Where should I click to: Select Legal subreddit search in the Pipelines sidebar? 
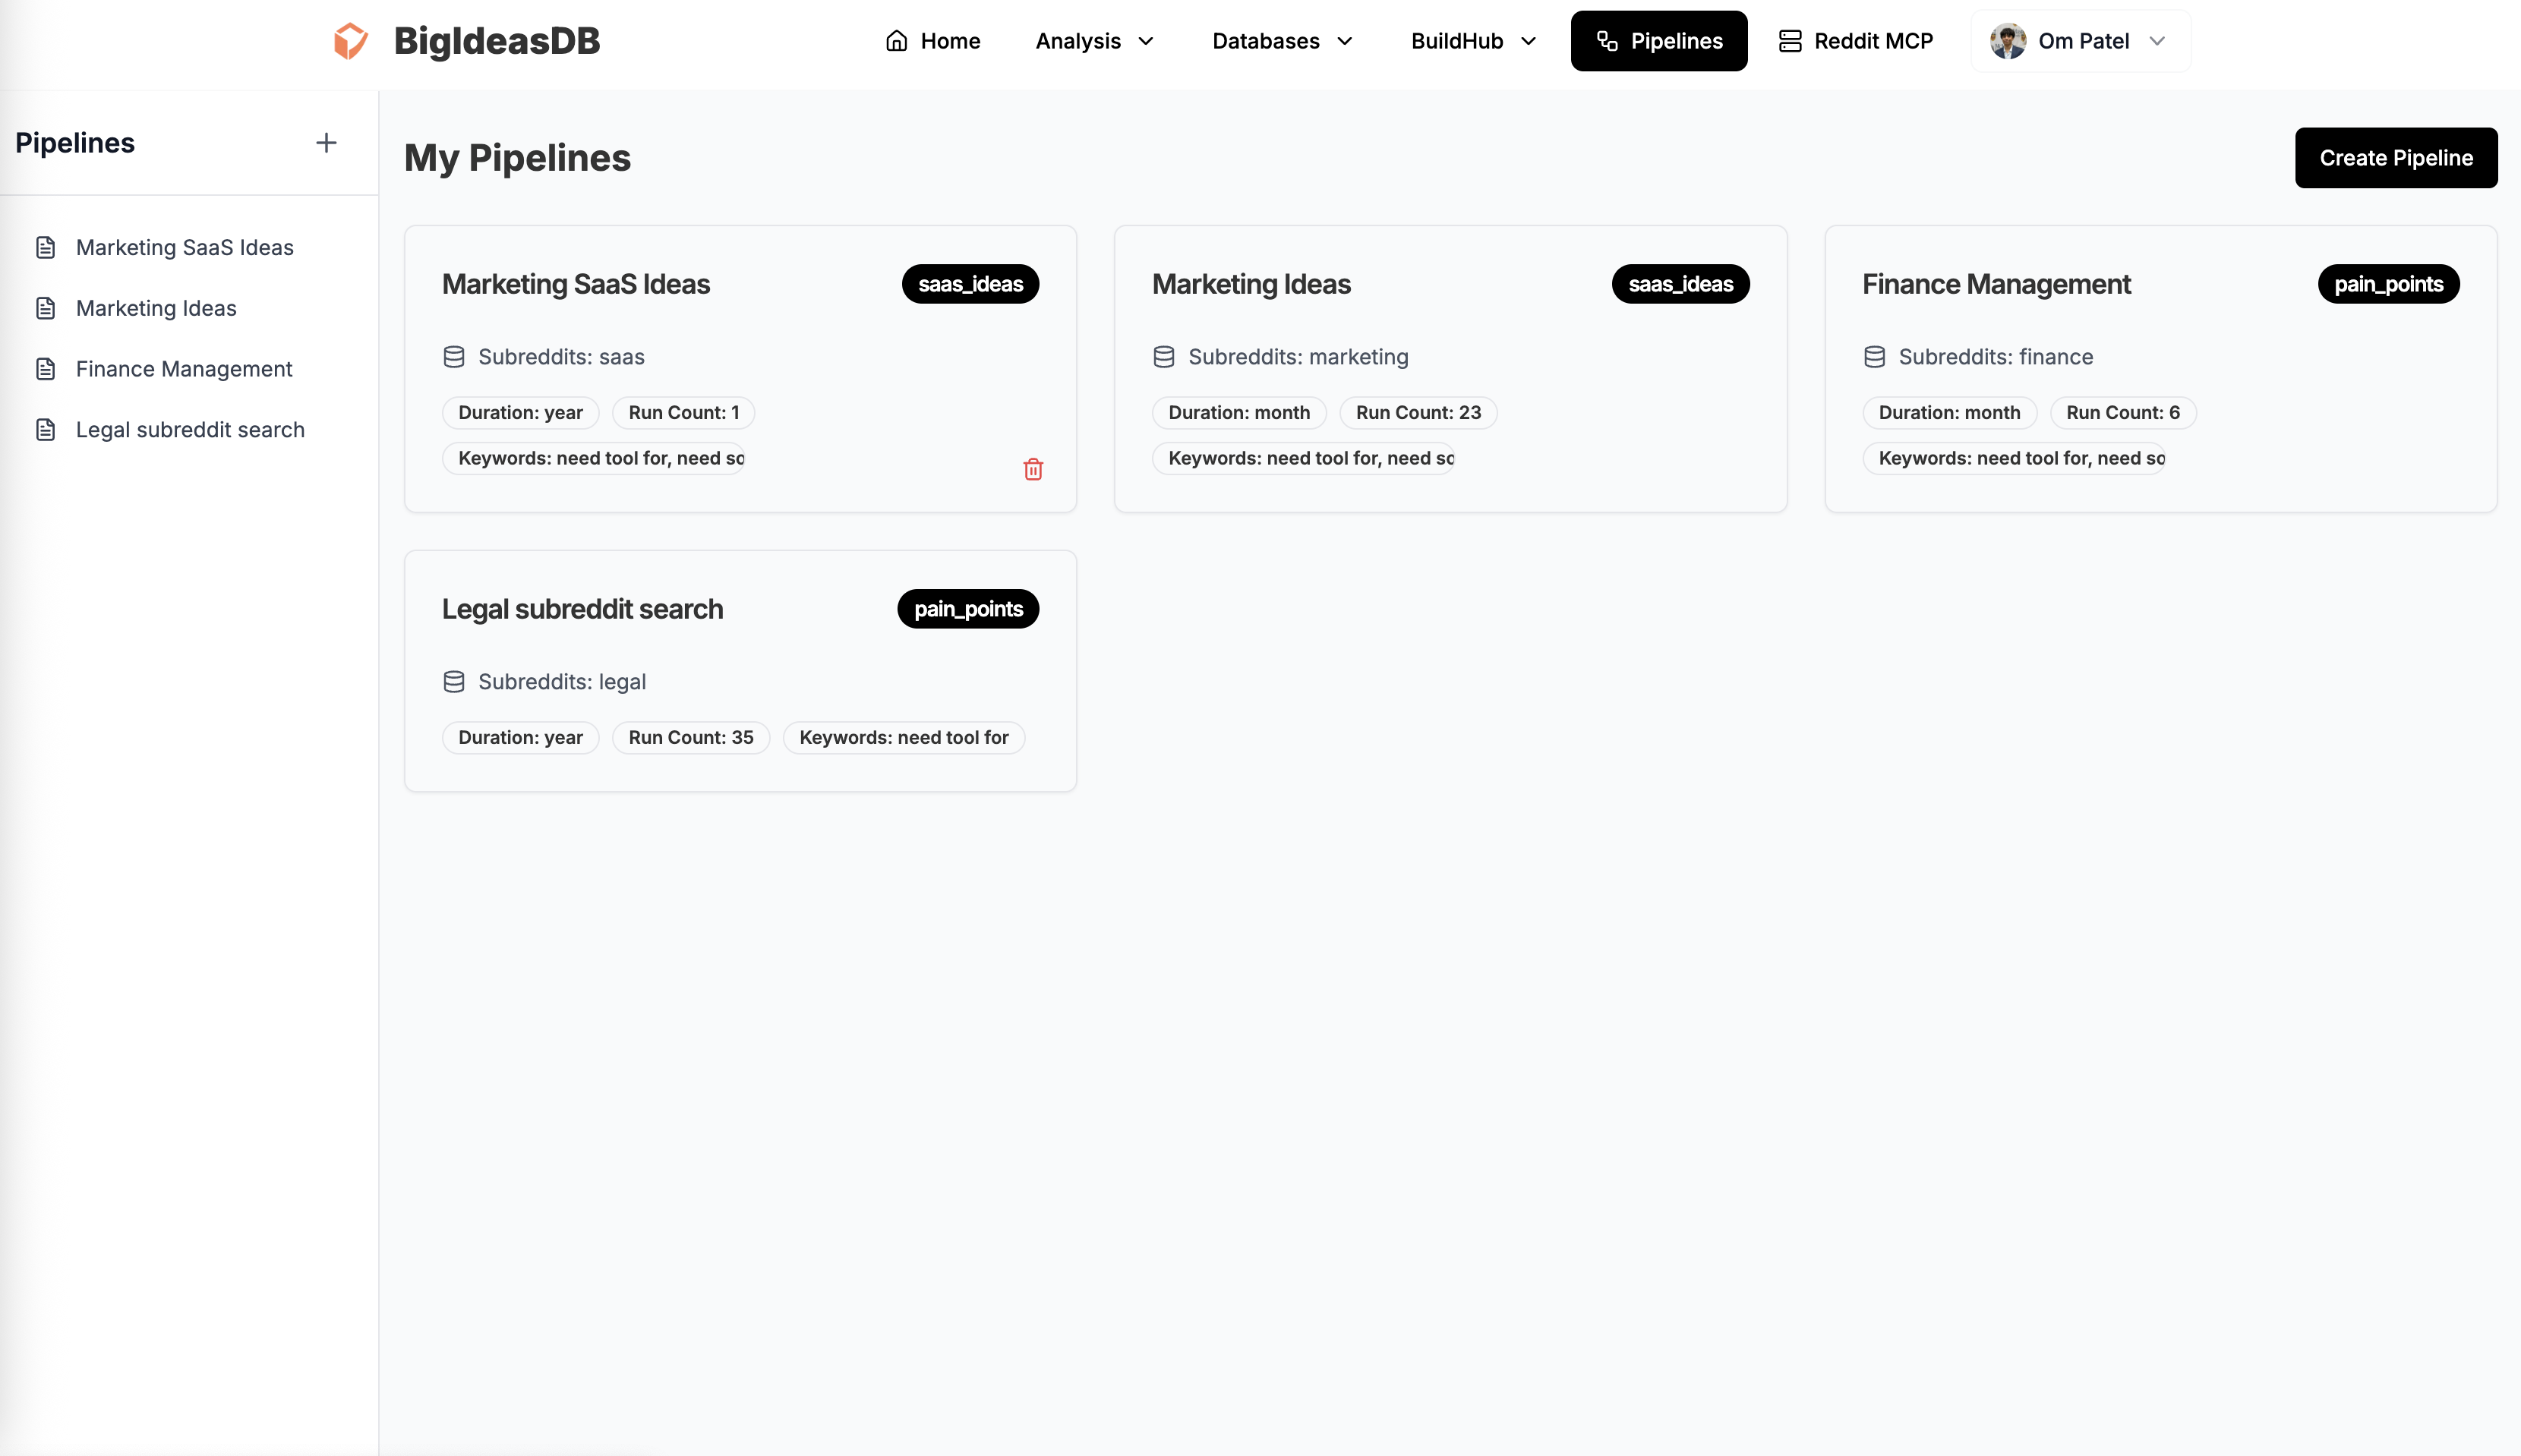[x=190, y=429]
